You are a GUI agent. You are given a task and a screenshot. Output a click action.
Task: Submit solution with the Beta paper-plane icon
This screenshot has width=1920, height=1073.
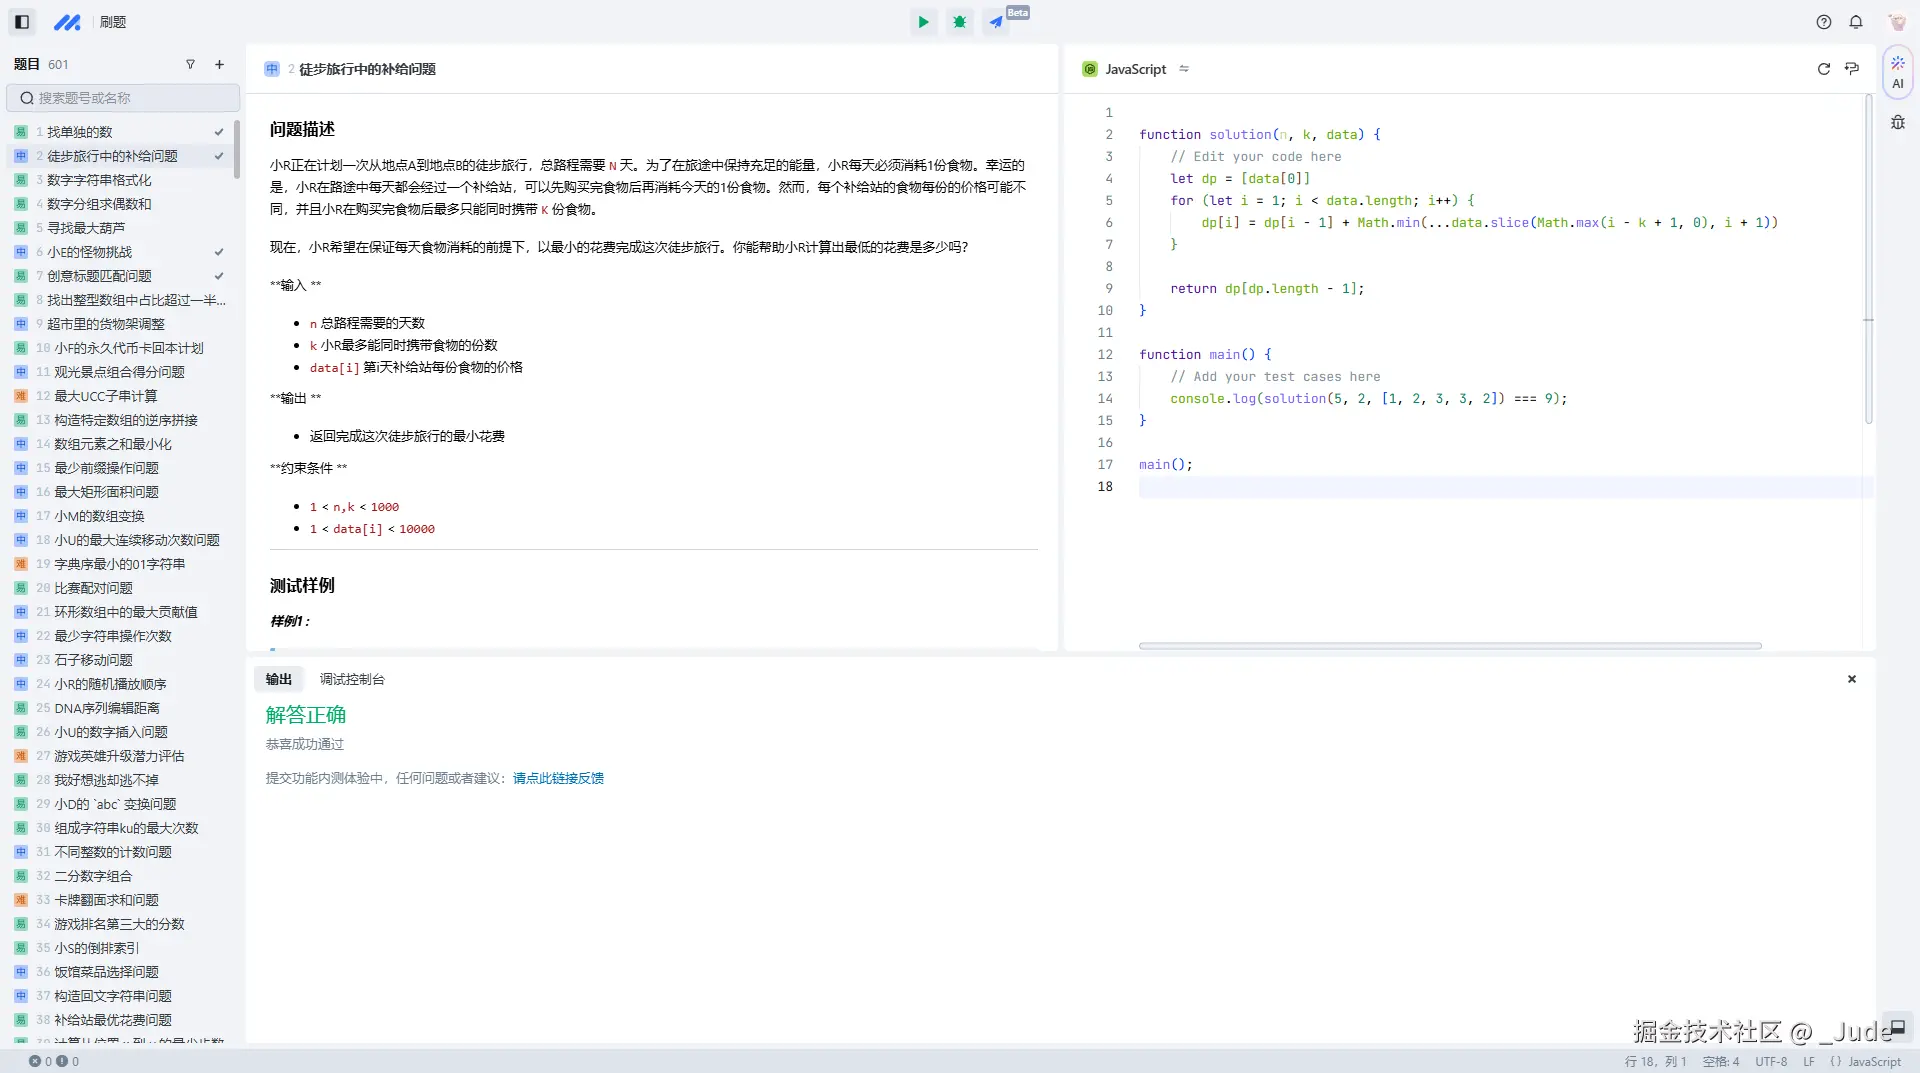[996, 21]
